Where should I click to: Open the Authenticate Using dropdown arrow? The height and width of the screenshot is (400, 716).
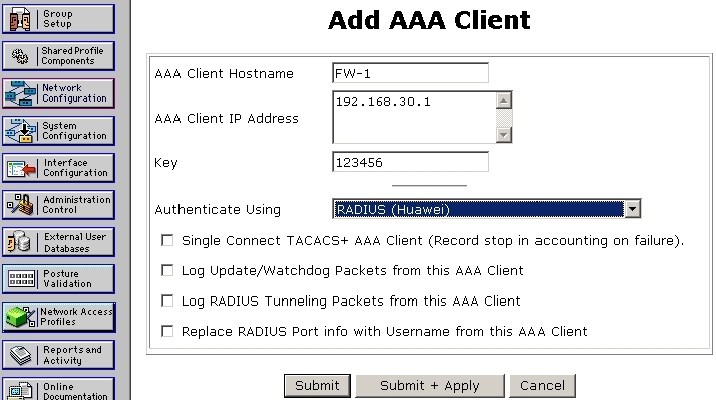tap(632, 209)
